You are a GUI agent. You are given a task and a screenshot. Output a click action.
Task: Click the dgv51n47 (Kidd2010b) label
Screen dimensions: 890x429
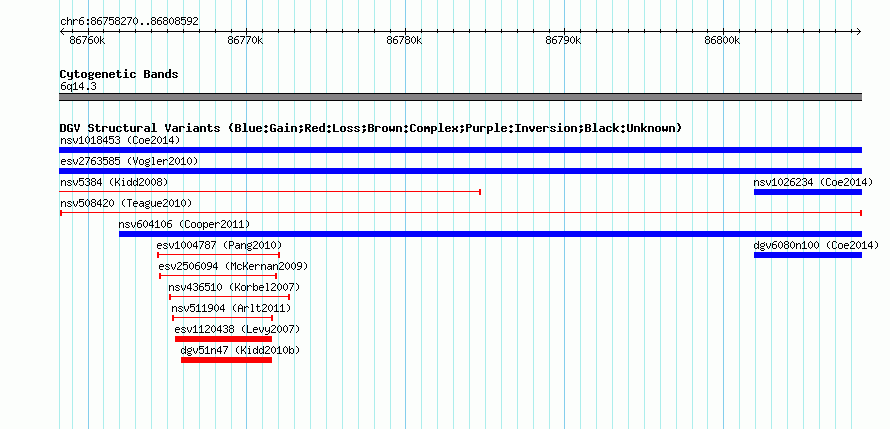tap(240, 350)
